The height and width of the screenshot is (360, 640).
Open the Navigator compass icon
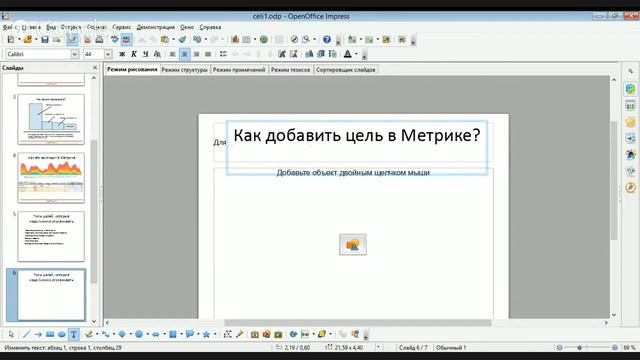click(294, 40)
